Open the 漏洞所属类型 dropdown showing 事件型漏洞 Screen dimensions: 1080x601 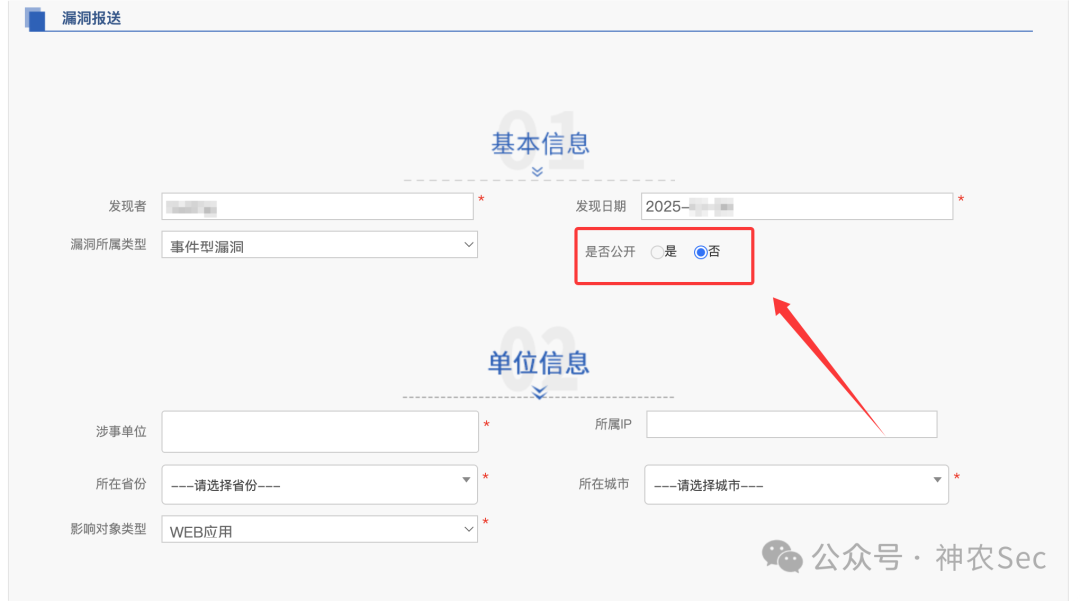click(x=320, y=244)
